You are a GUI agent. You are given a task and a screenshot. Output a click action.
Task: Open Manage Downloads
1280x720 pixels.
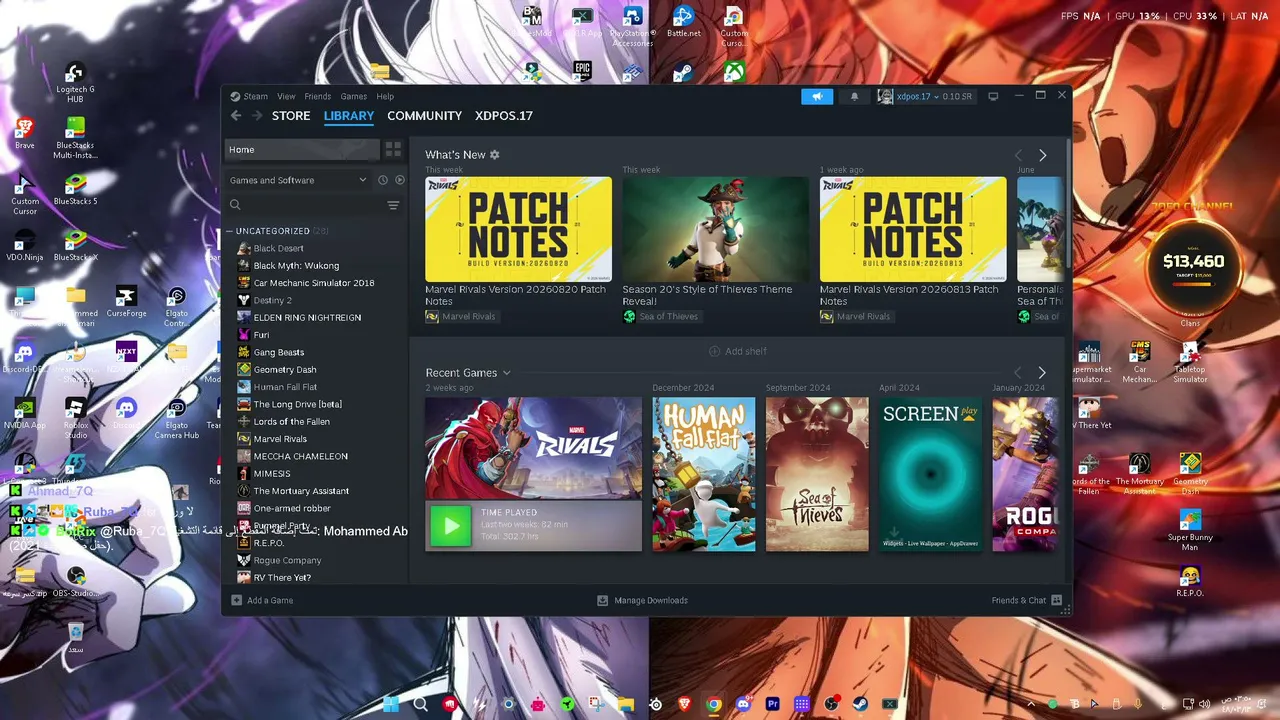(x=642, y=600)
